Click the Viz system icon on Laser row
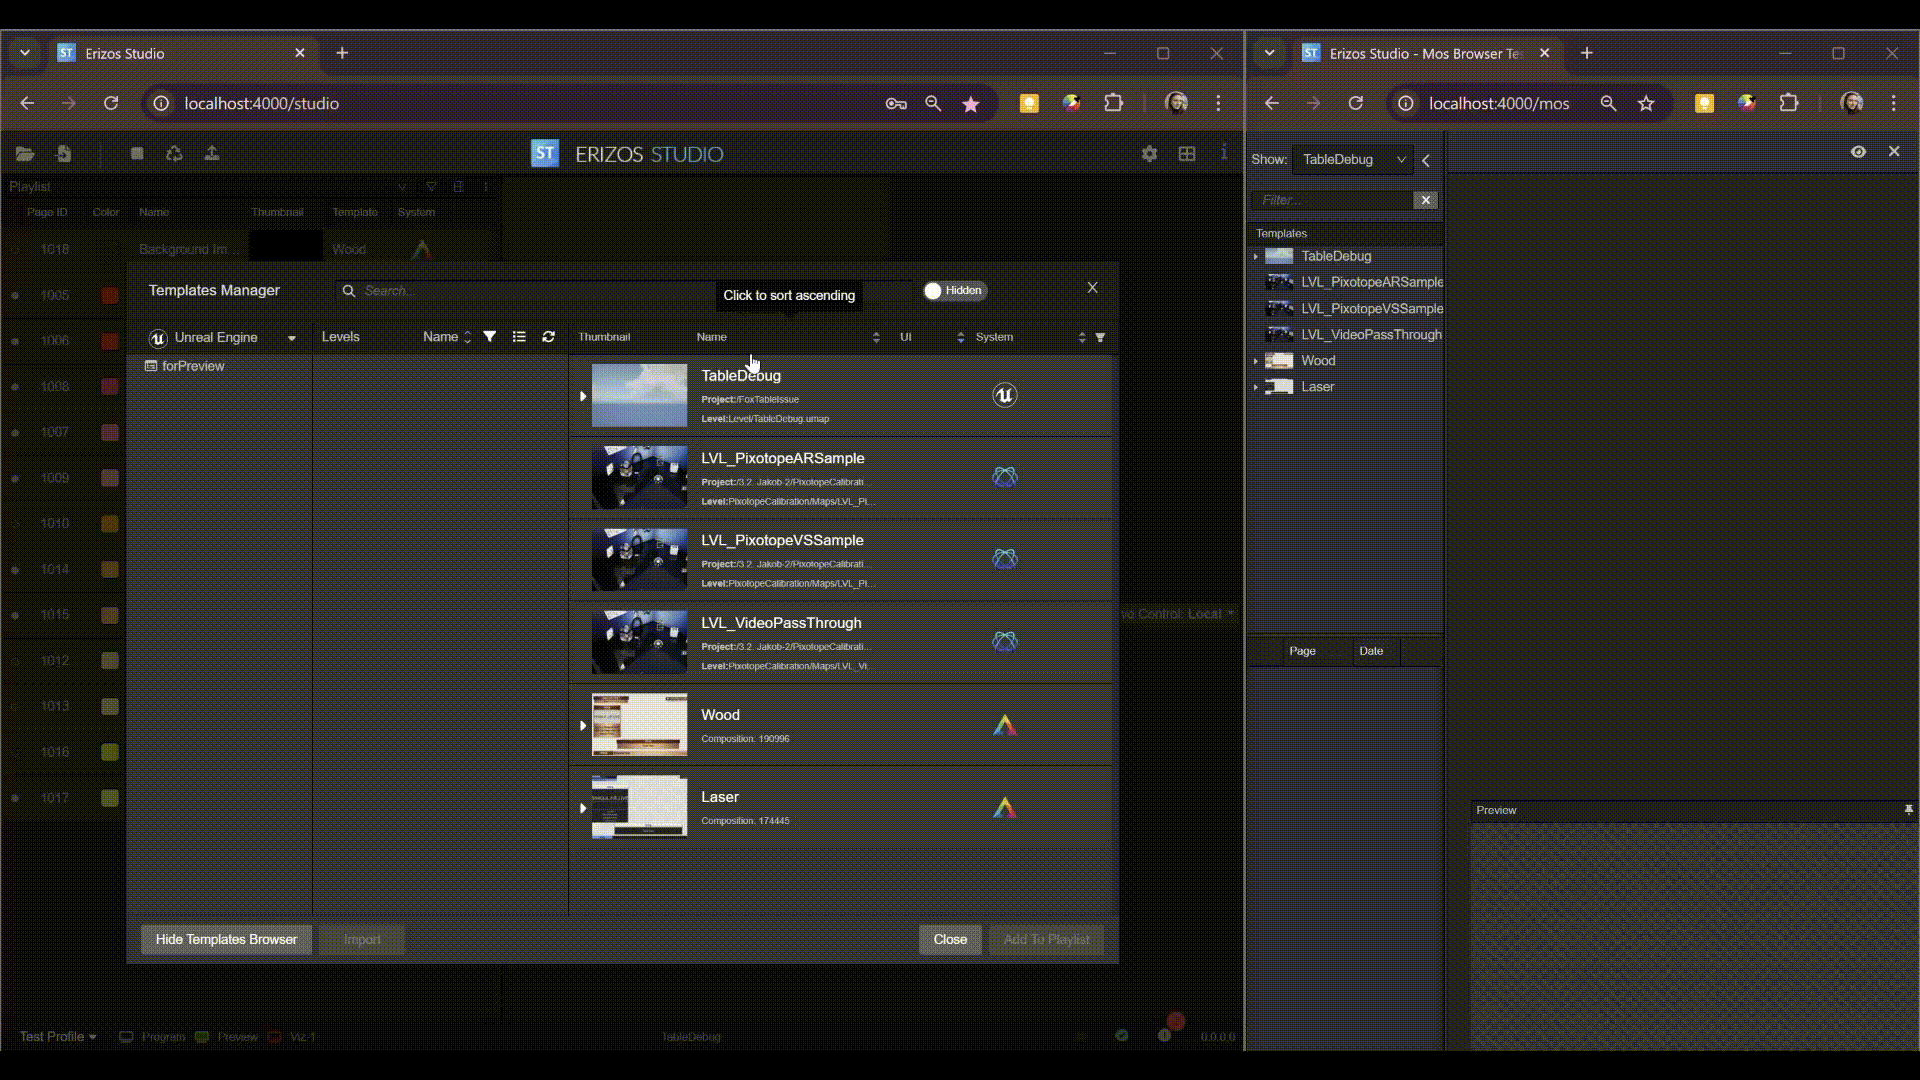Screen dimensions: 1920x1080 [x=1004, y=807]
